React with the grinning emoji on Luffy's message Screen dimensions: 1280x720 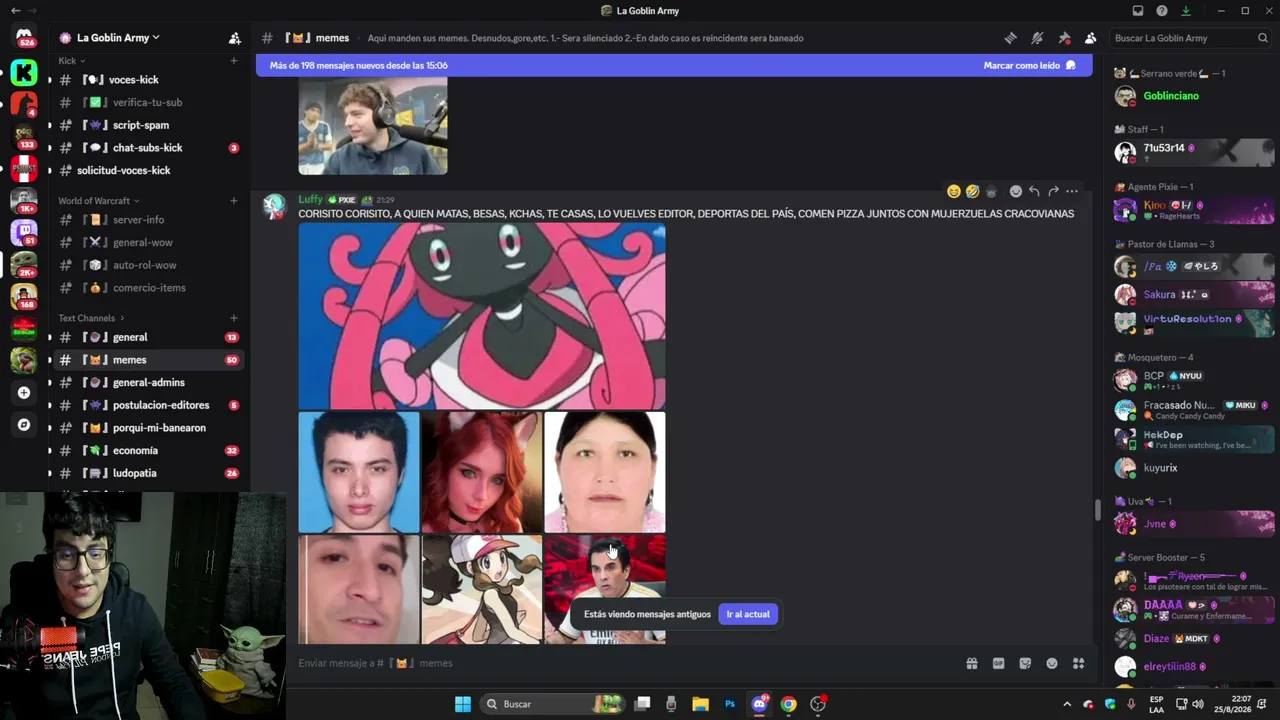pos(954,191)
